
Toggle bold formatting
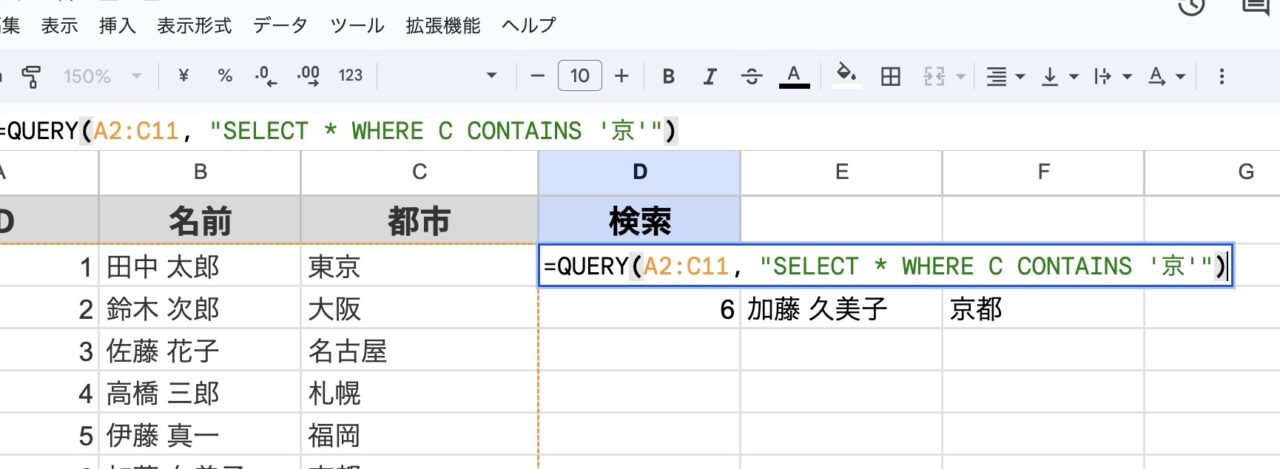[669, 76]
